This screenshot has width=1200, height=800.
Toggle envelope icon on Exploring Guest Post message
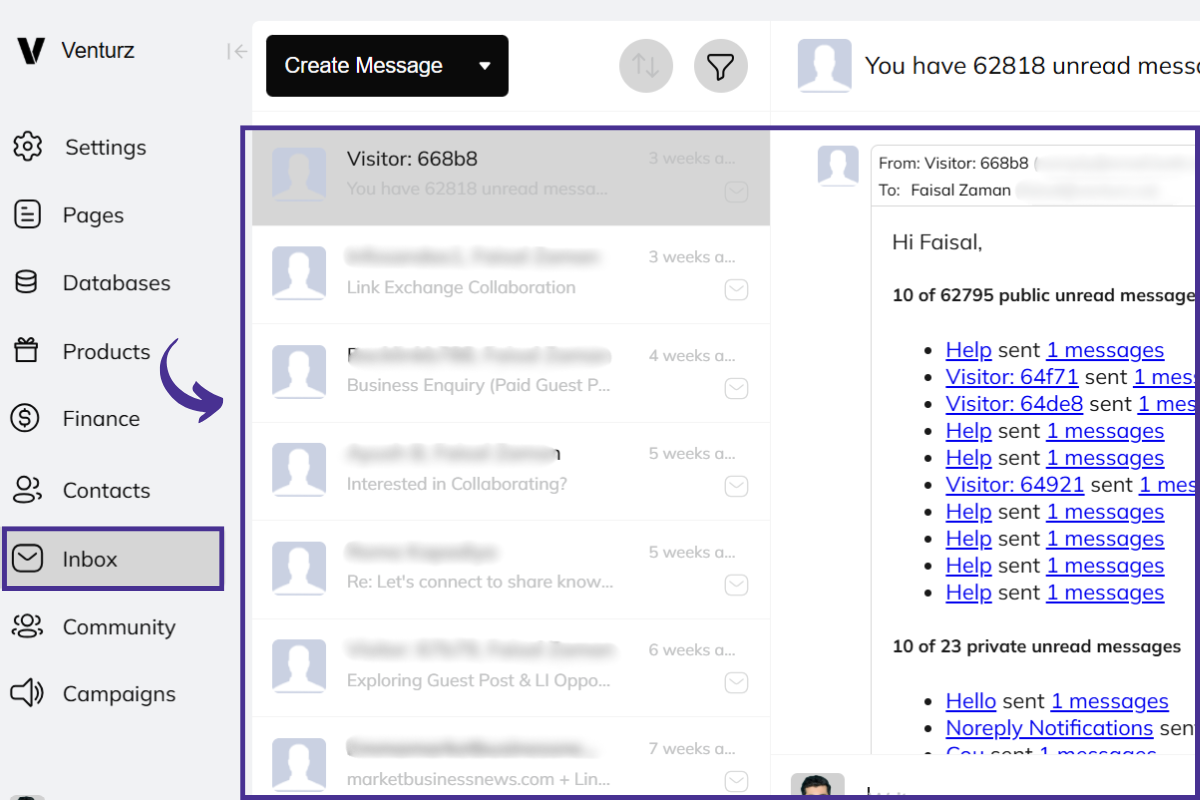tap(736, 683)
